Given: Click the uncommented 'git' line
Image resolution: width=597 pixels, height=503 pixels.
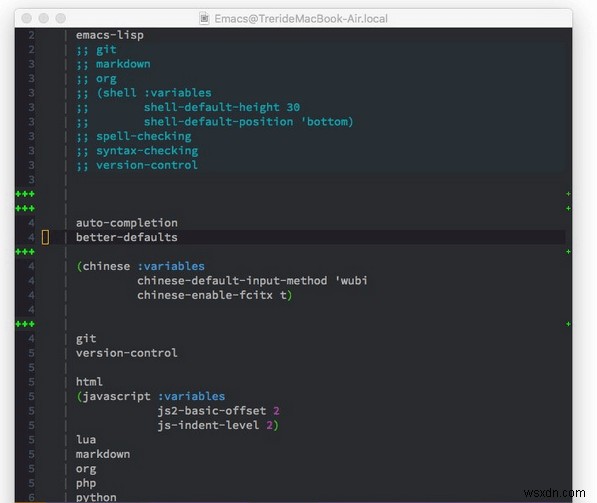Looking at the screenshot, I should coord(86,339).
